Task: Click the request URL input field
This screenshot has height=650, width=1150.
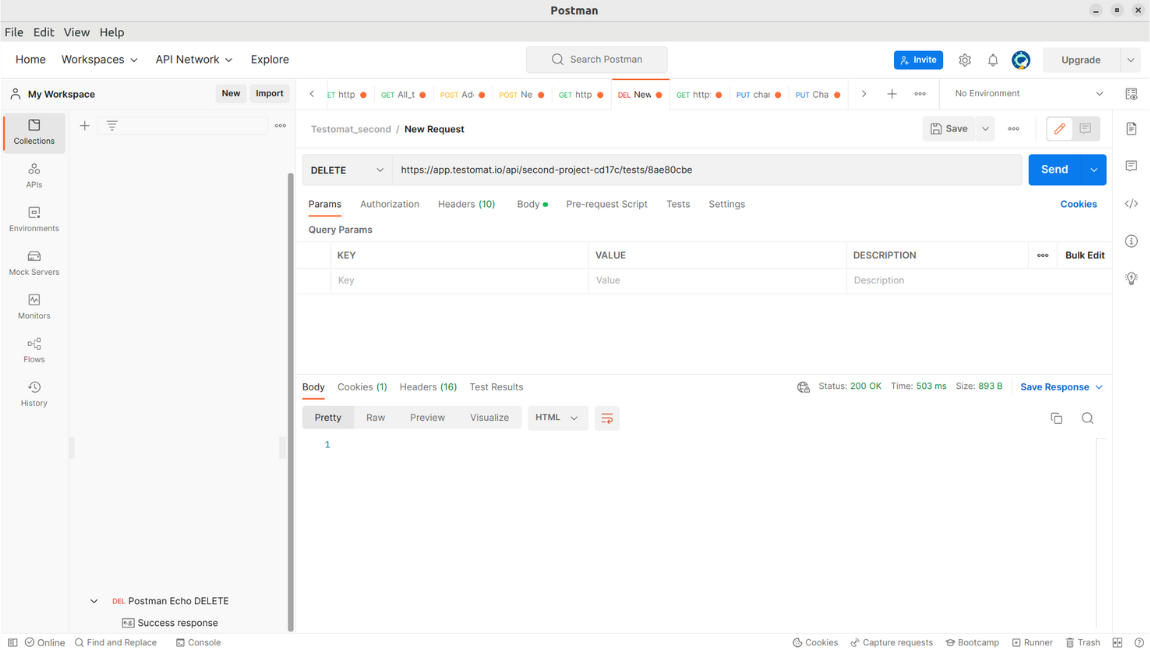Action: click(706, 170)
